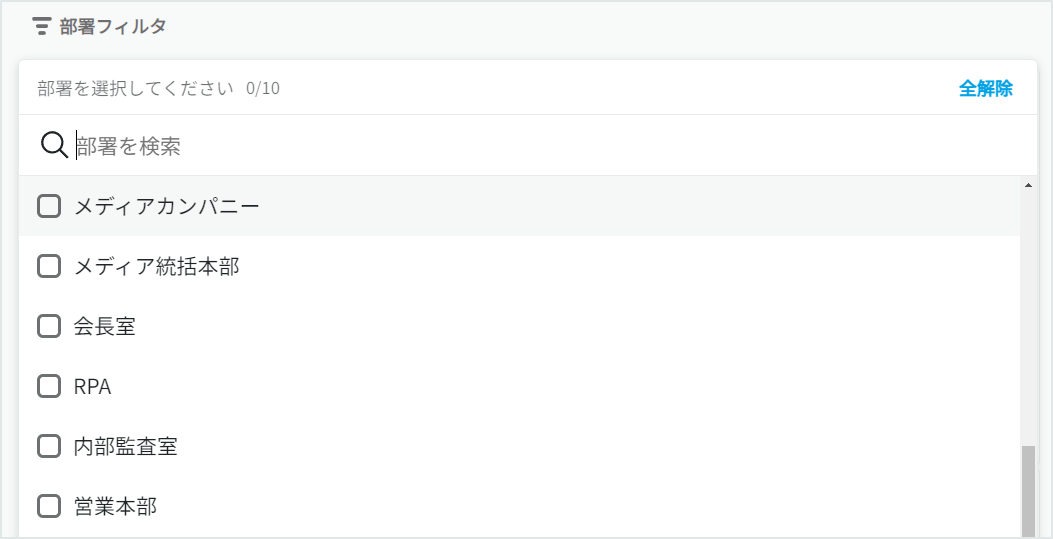Image resolution: width=1053 pixels, height=539 pixels.
Task: Select the 営業本部 checkbox
Action: coord(48,505)
